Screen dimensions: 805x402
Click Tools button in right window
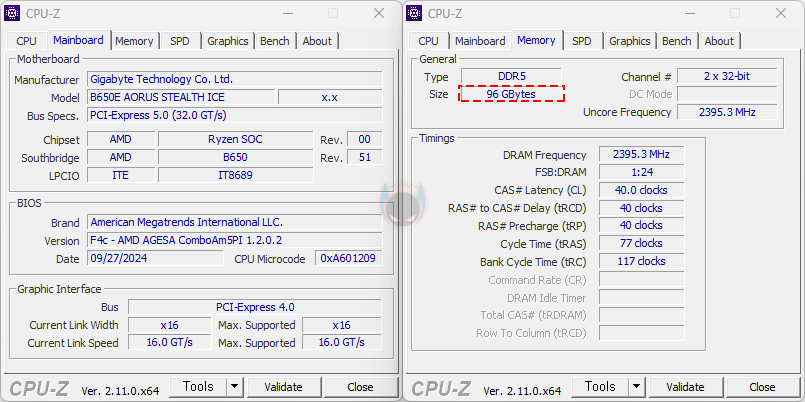[600, 387]
